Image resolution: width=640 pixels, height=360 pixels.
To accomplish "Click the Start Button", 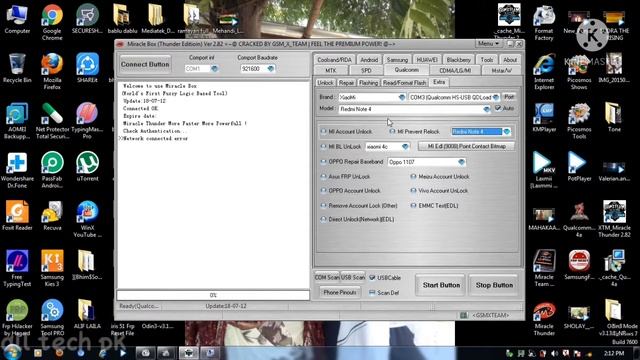I will (441, 285).
